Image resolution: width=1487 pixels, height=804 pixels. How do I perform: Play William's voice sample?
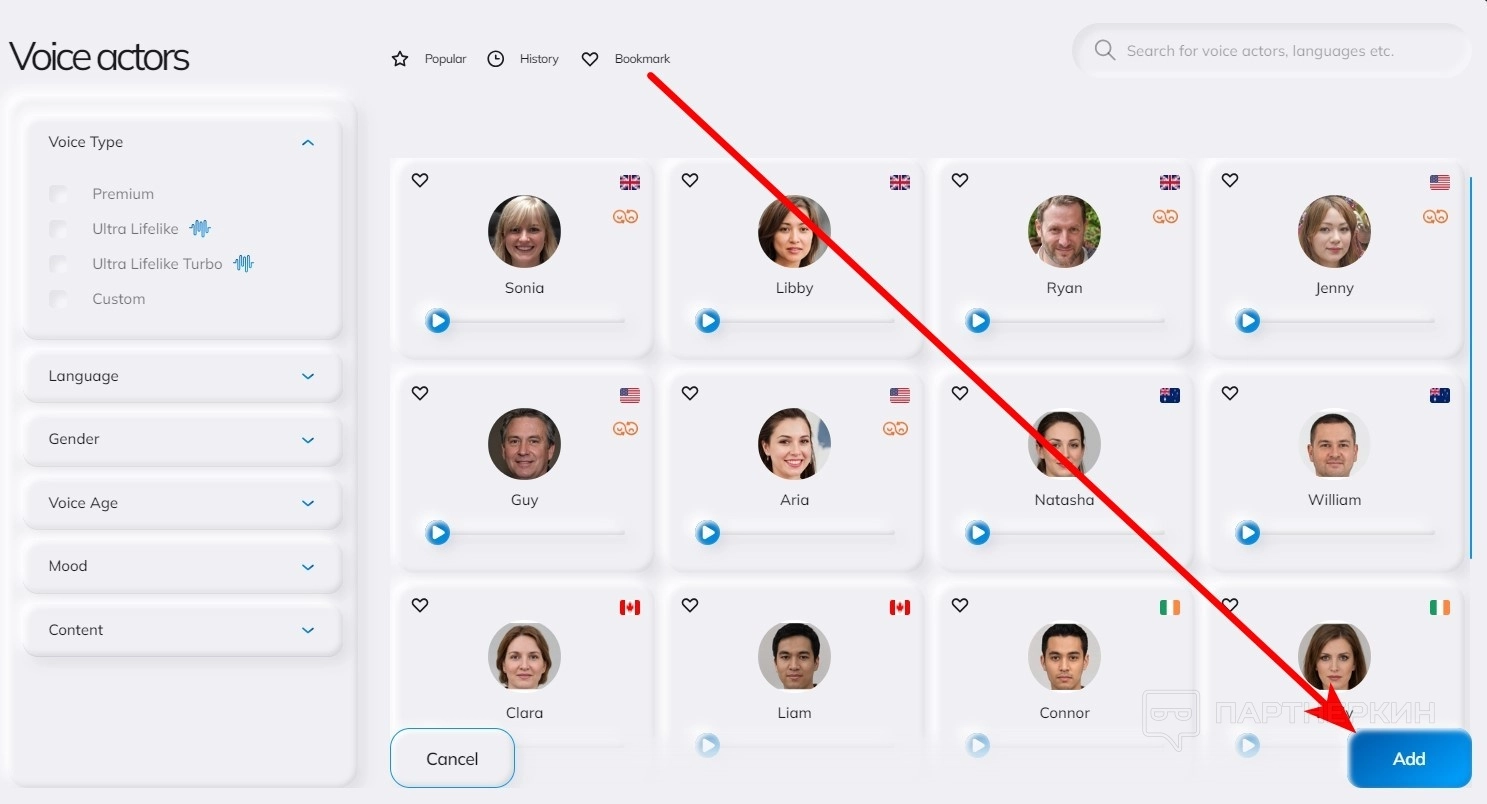(1248, 533)
